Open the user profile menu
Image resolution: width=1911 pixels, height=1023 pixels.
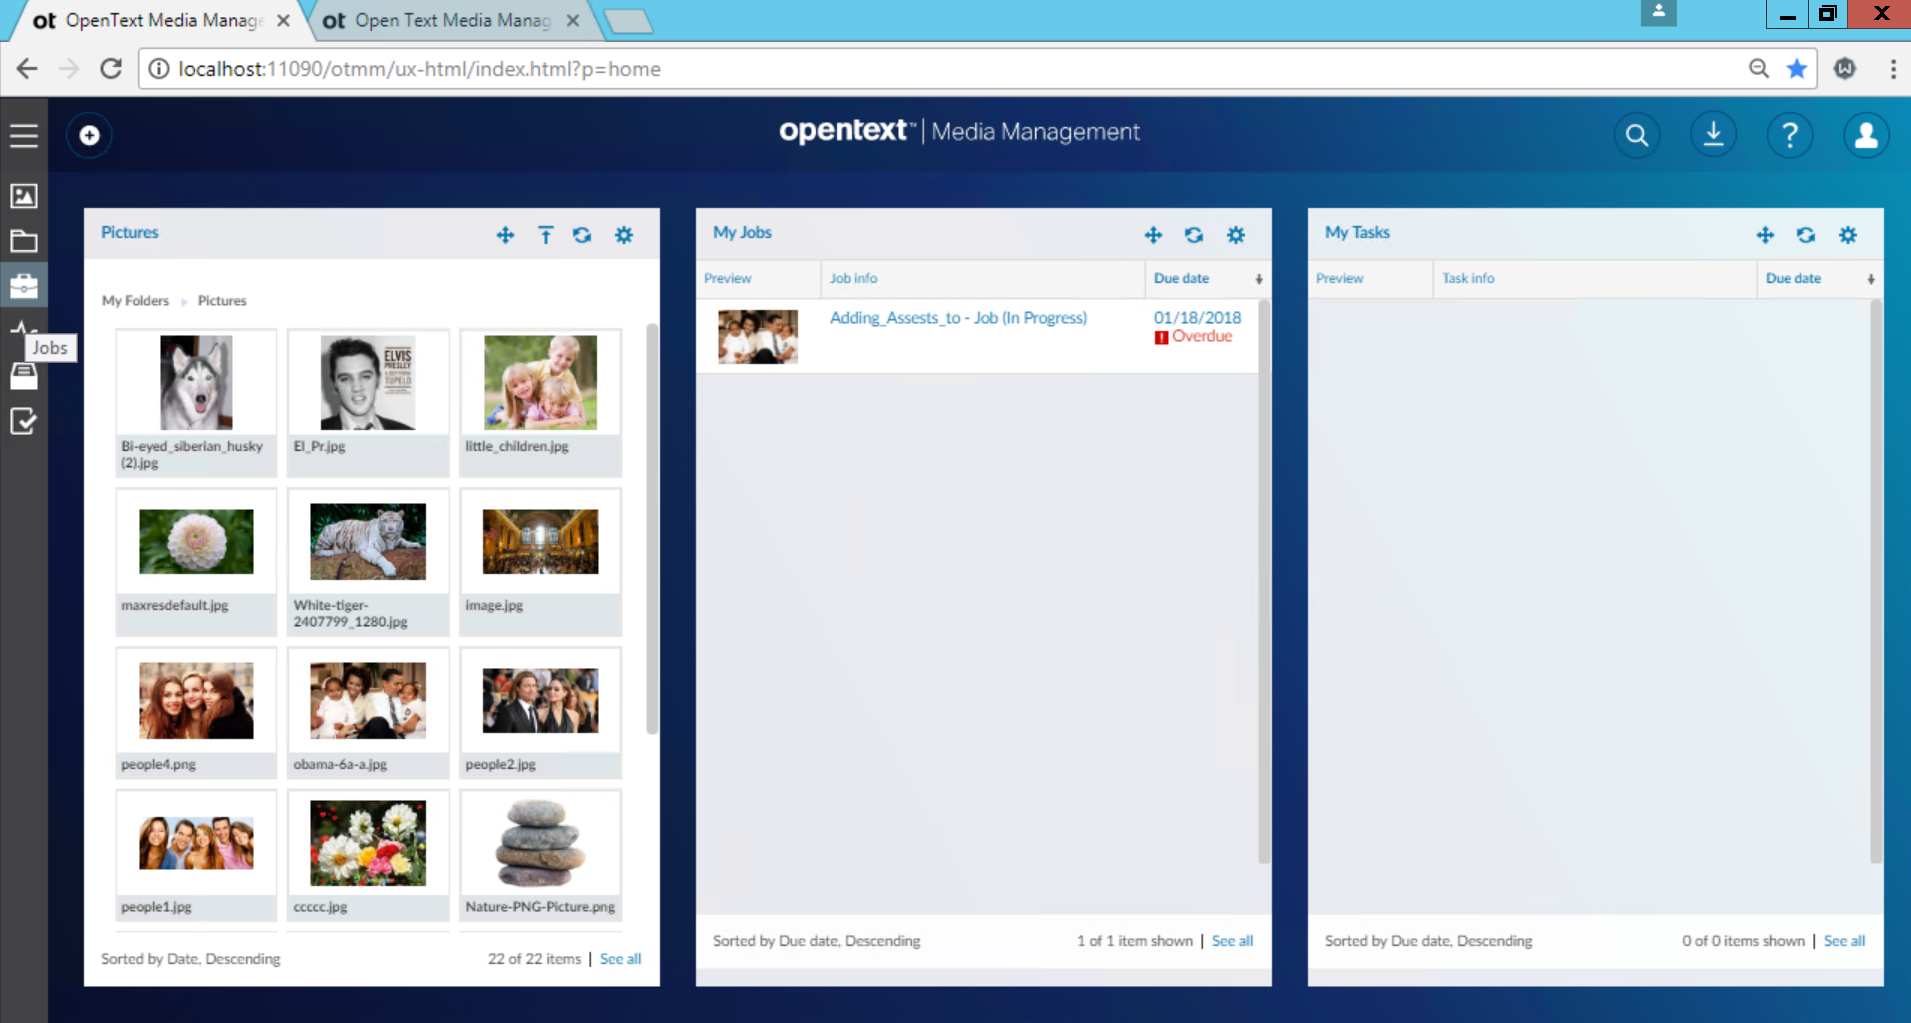[x=1866, y=134]
